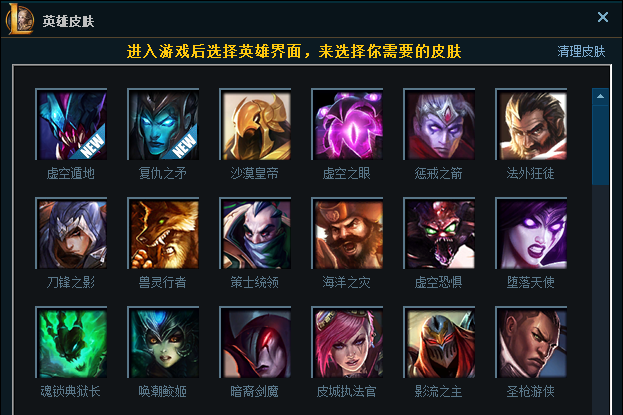Select the 惩戒之箭 portrait

[439, 124]
